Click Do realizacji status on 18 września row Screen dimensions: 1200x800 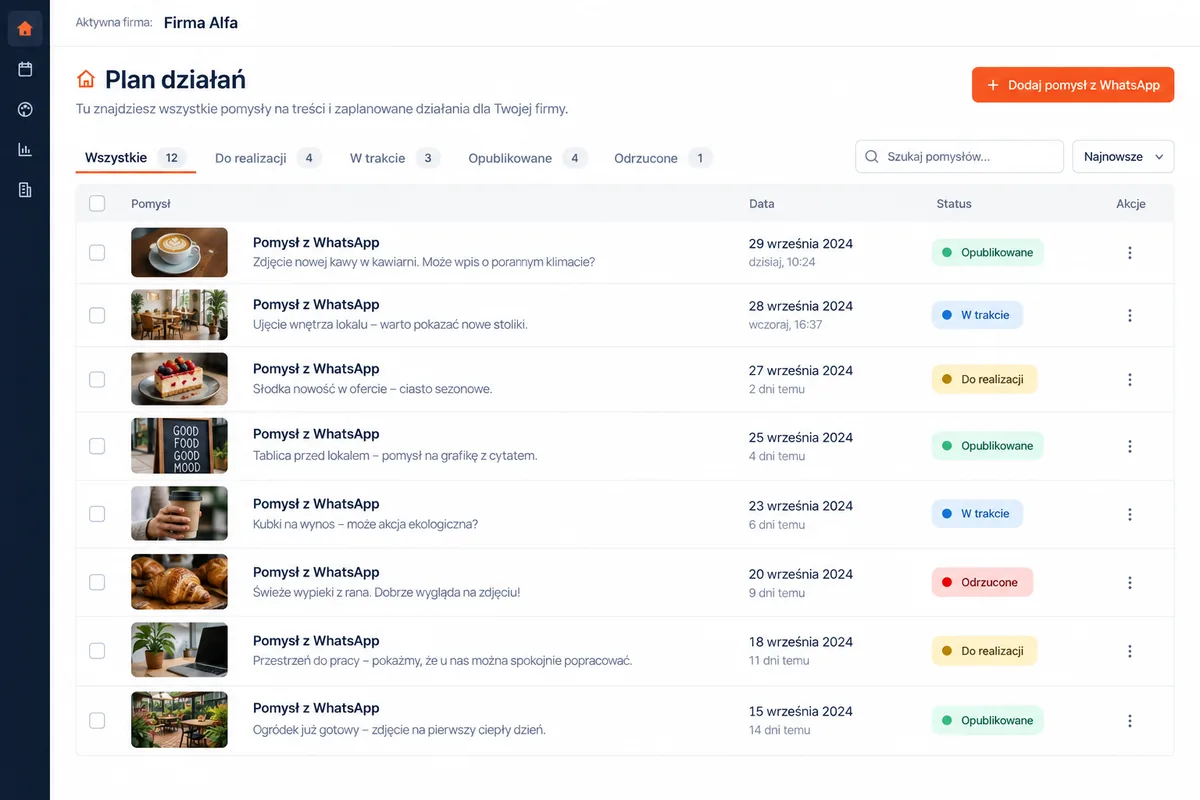984,651
